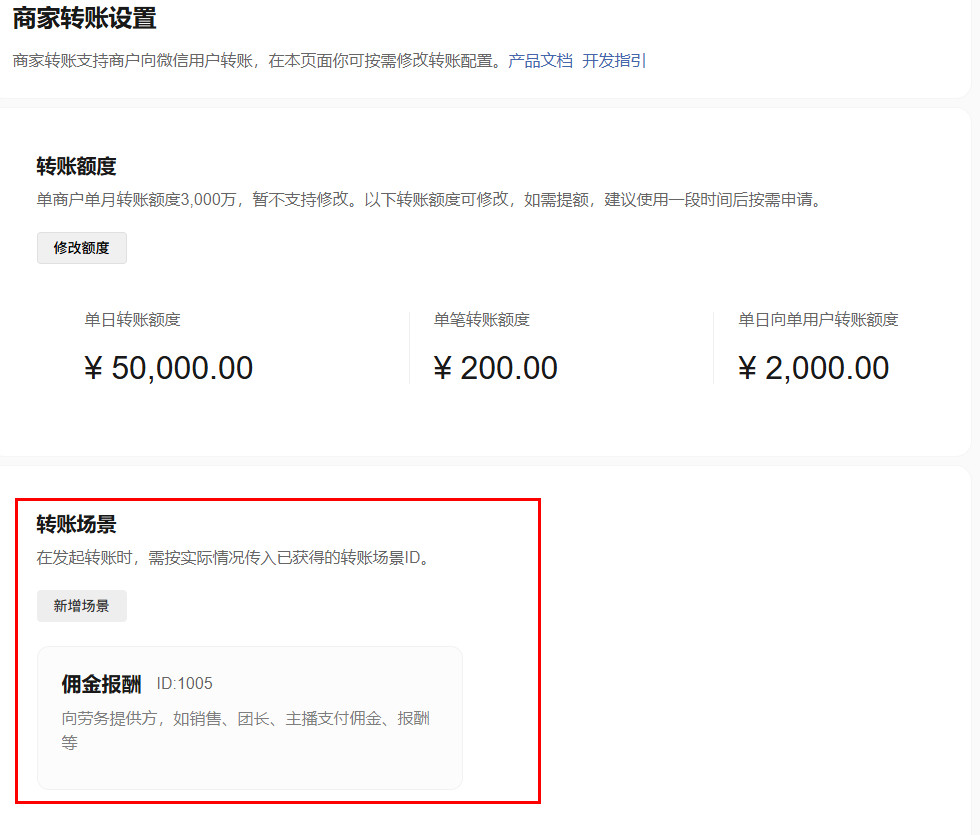Click the 转账场景 section heading
This screenshot has height=835, width=980.
point(76,524)
